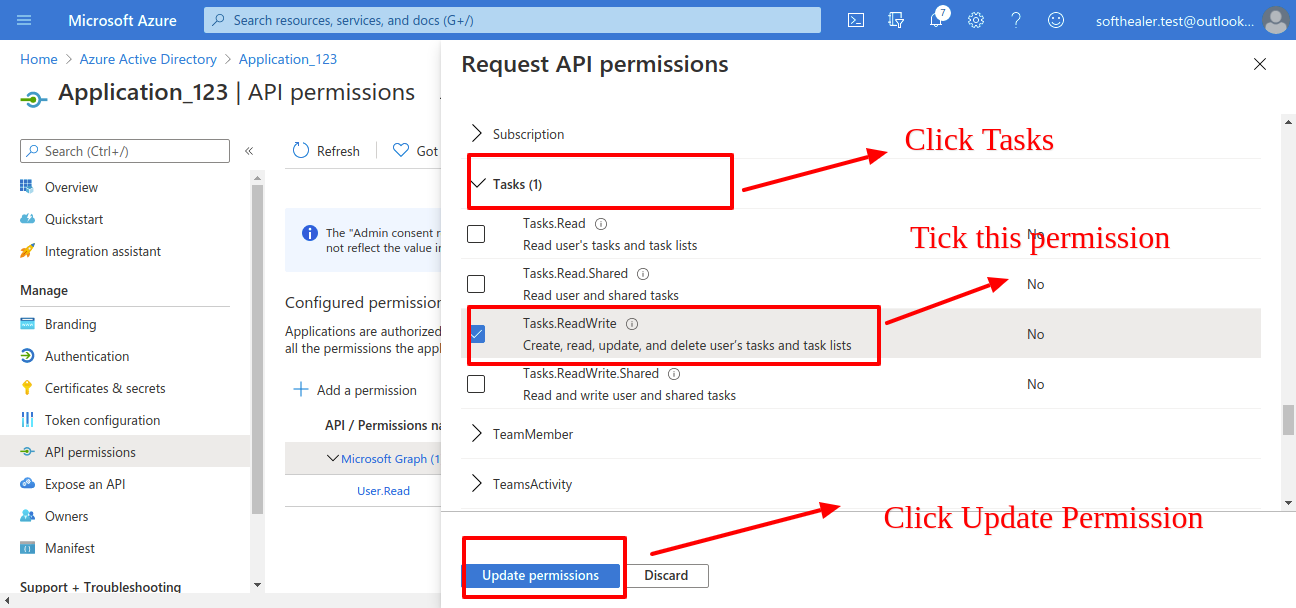The width and height of the screenshot is (1296, 608).
Task: Show info for Tasks.ReadWrite.Shared permission
Action: [674, 374]
